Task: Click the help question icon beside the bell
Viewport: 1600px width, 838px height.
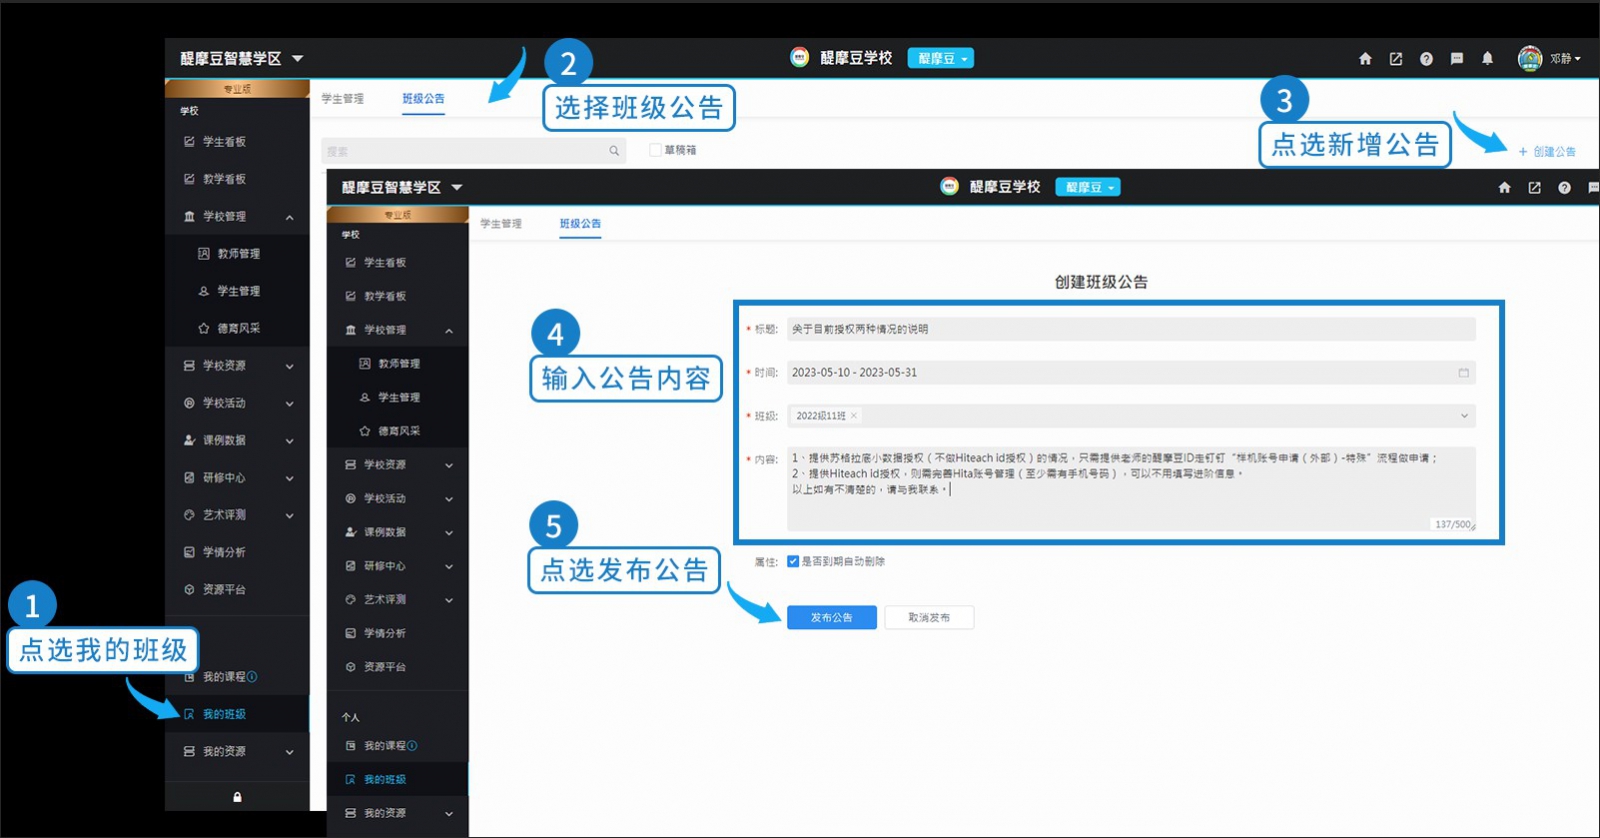Action: (x=1426, y=59)
